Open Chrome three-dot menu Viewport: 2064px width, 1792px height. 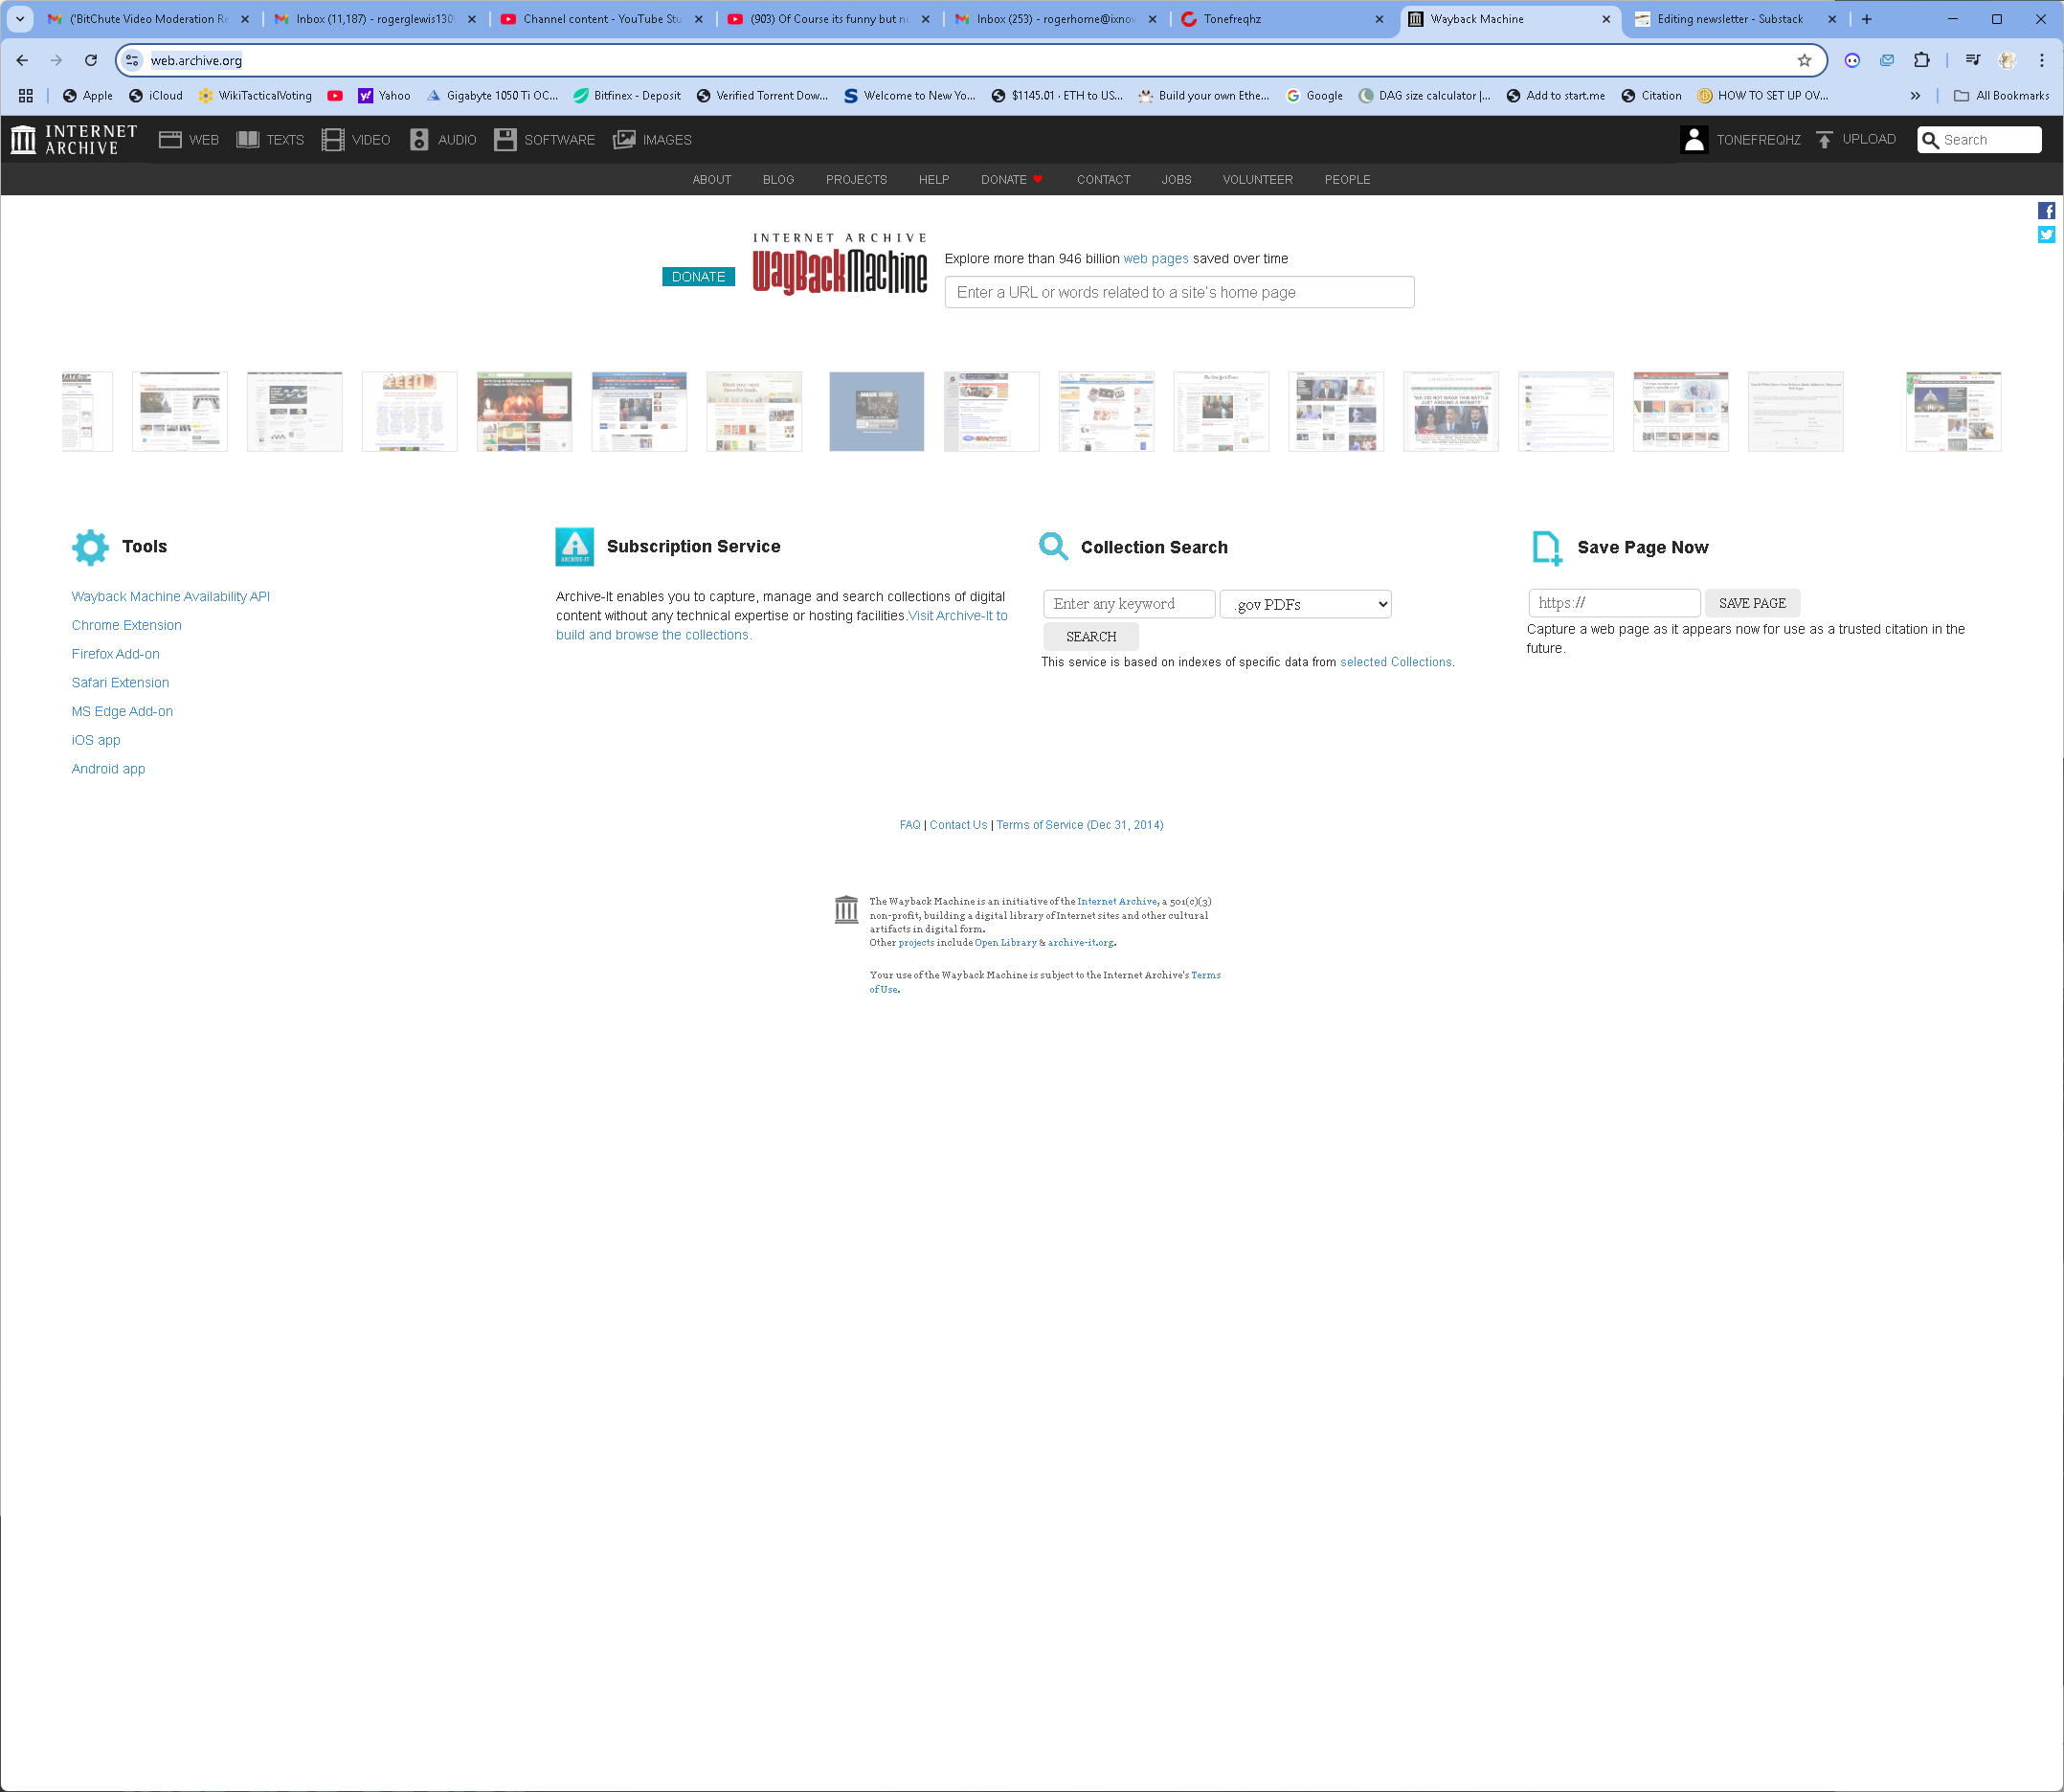[2041, 61]
